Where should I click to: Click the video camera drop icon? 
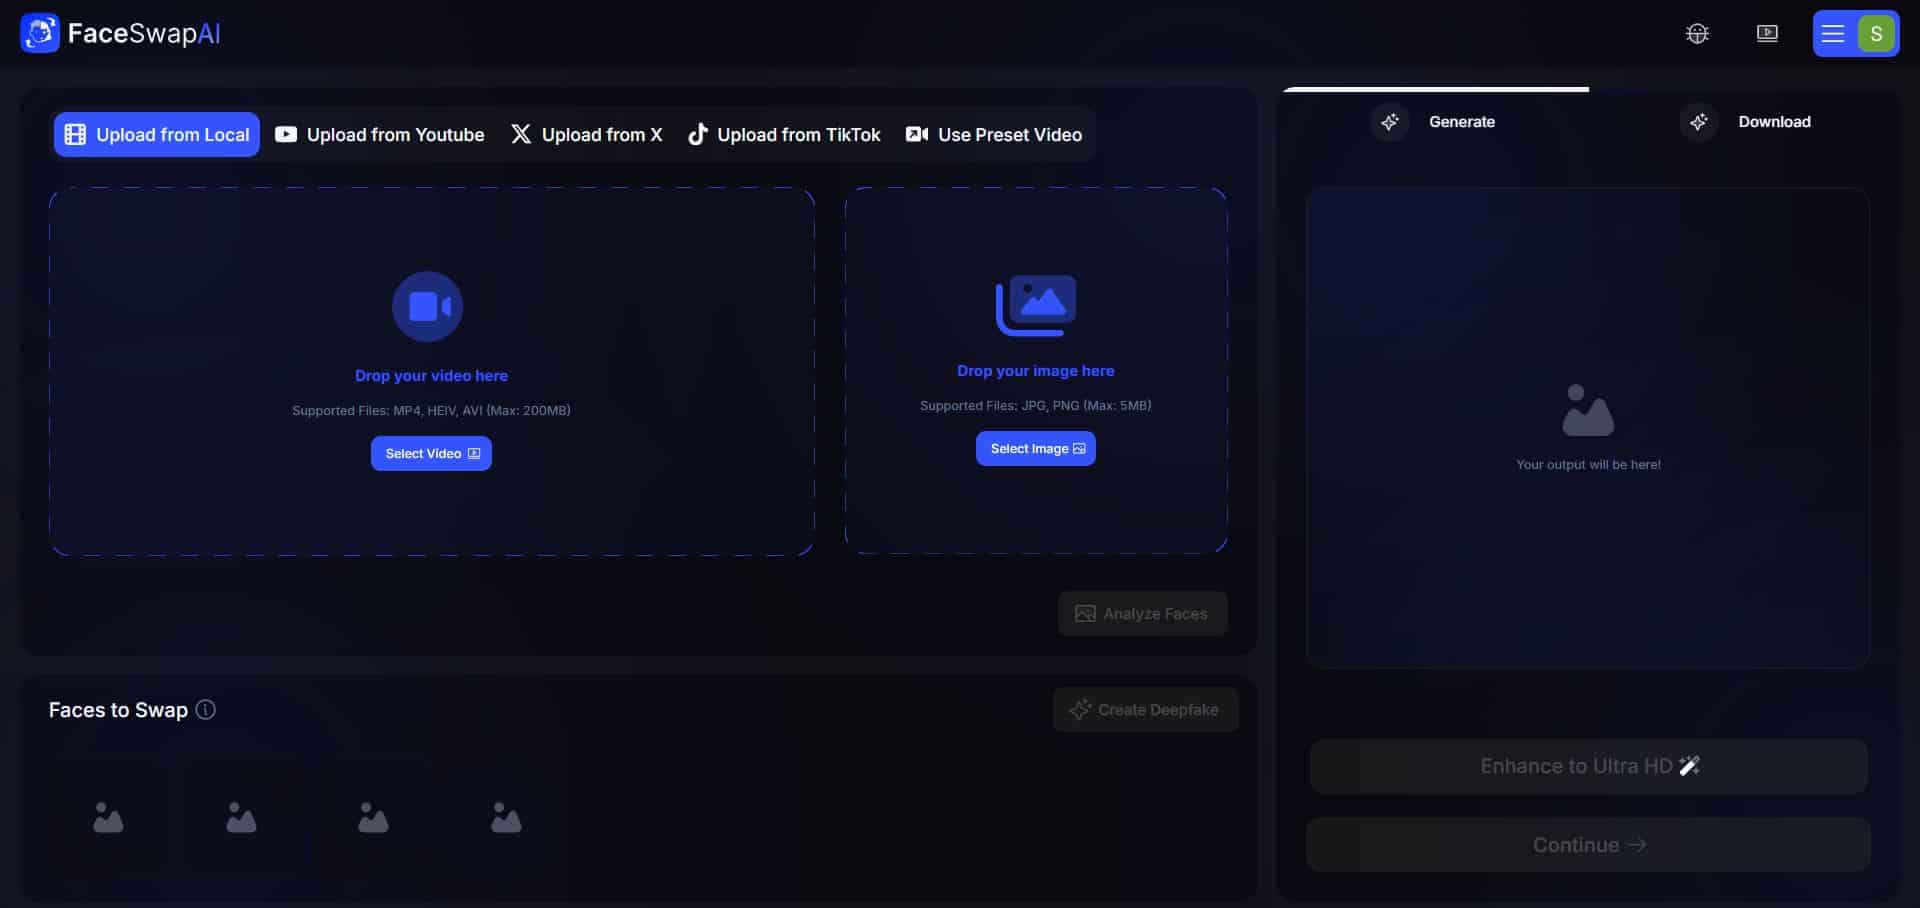428,306
